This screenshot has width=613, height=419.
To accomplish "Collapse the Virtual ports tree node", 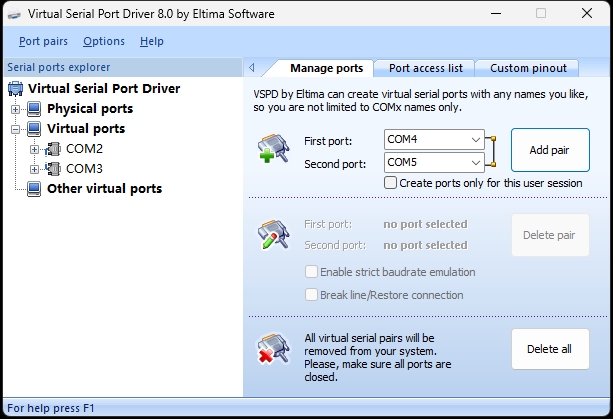I will coord(15,129).
